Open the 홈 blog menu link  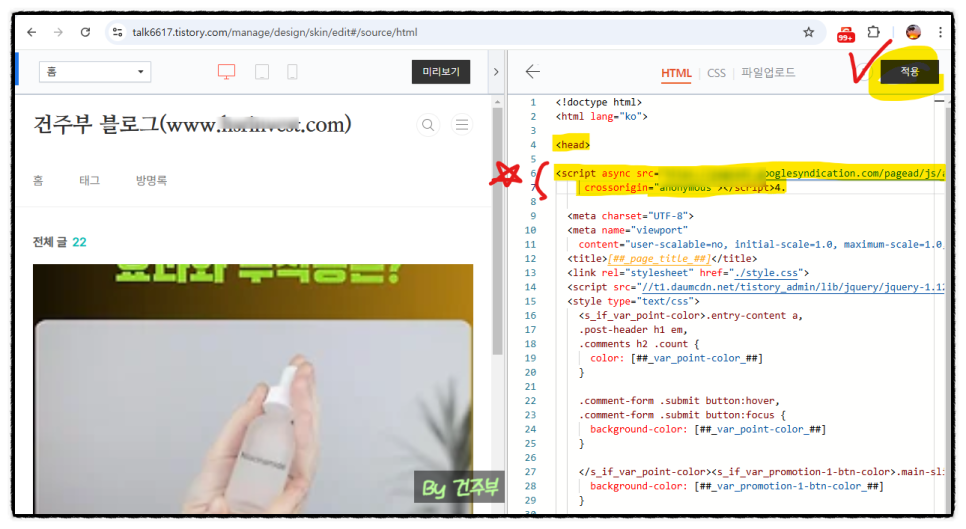pyautogui.click(x=38, y=180)
